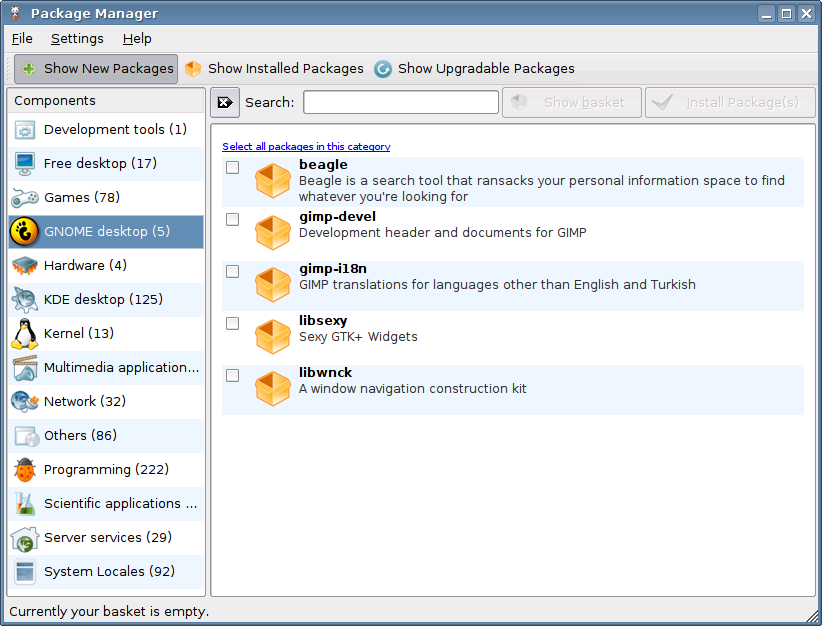Check the gimp-devel package checkbox
Viewport: 822px width, 626px height.
[x=232, y=219]
